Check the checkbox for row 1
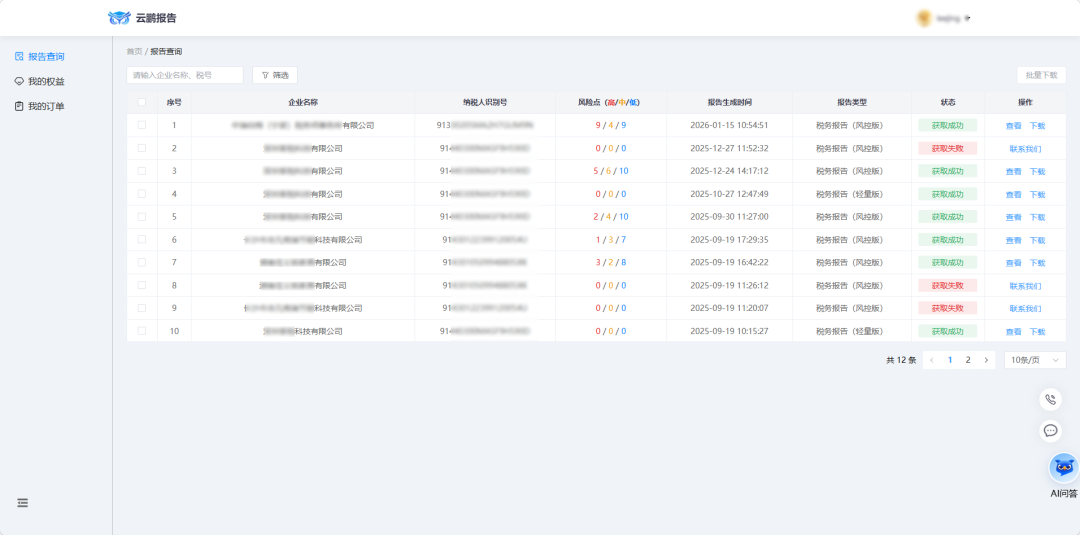Screen dimensions: 1080x535 (142, 125)
